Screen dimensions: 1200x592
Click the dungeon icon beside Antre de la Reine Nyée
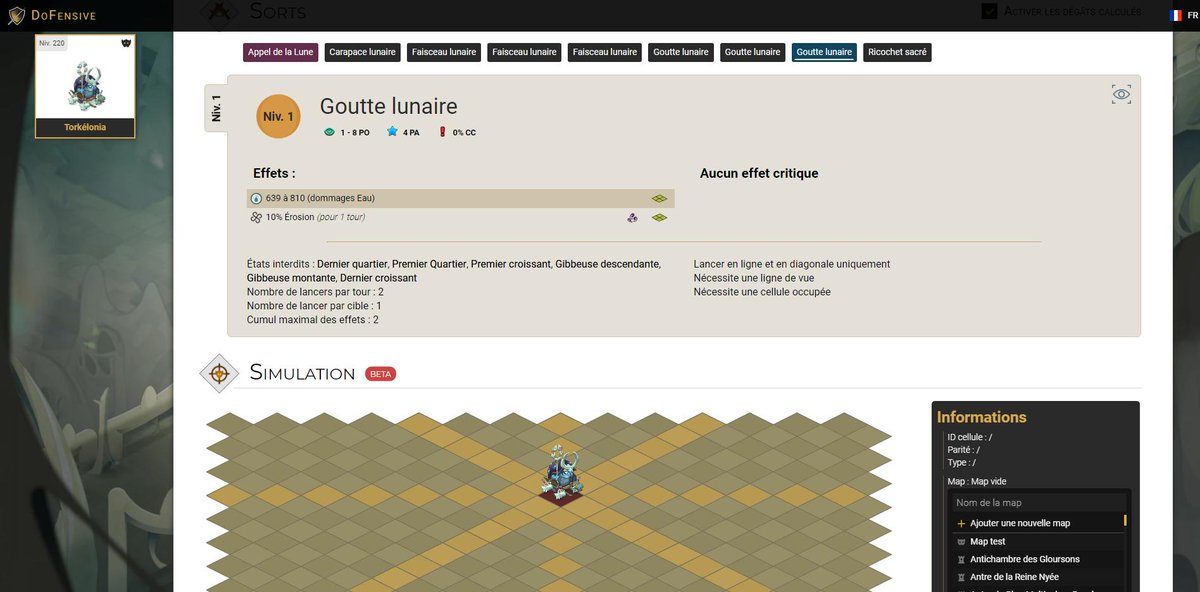click(x=961, y=577)
